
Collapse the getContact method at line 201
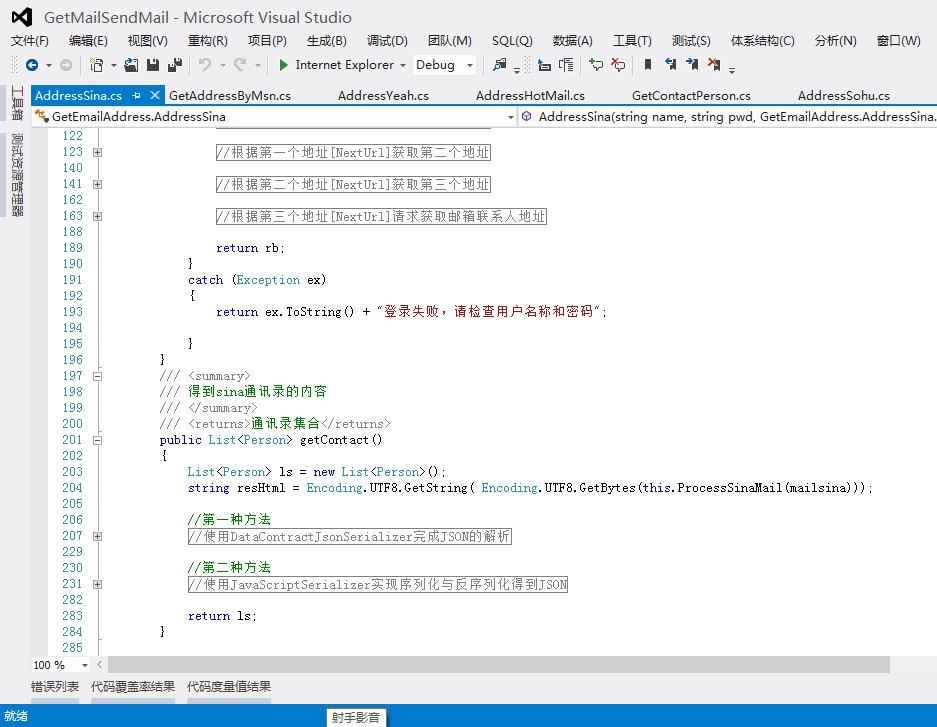point(97,440)
